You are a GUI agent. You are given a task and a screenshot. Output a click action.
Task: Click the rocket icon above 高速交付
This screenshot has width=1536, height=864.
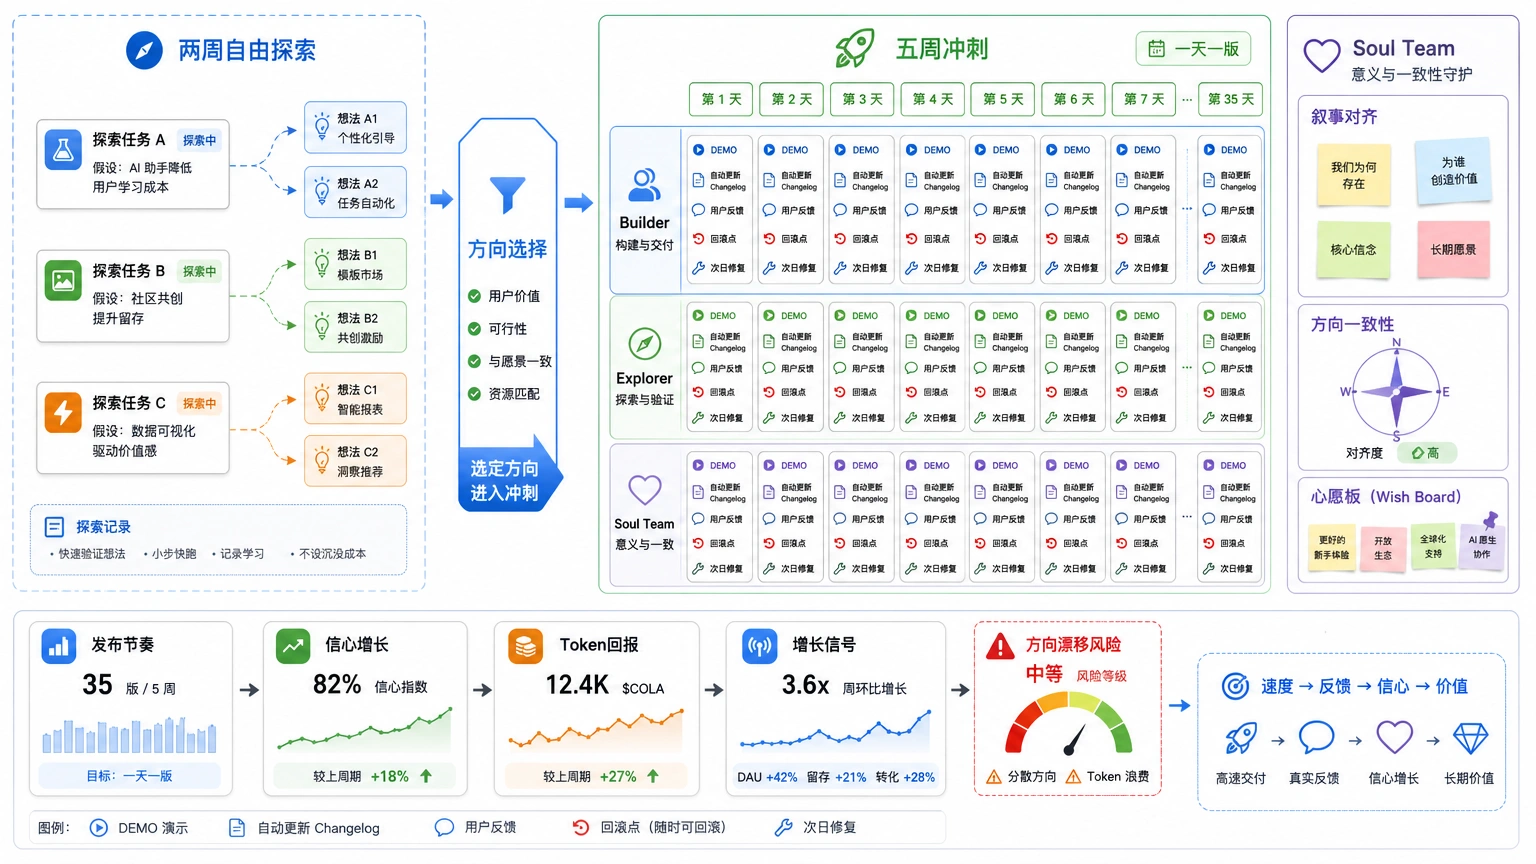point(1241,739)
